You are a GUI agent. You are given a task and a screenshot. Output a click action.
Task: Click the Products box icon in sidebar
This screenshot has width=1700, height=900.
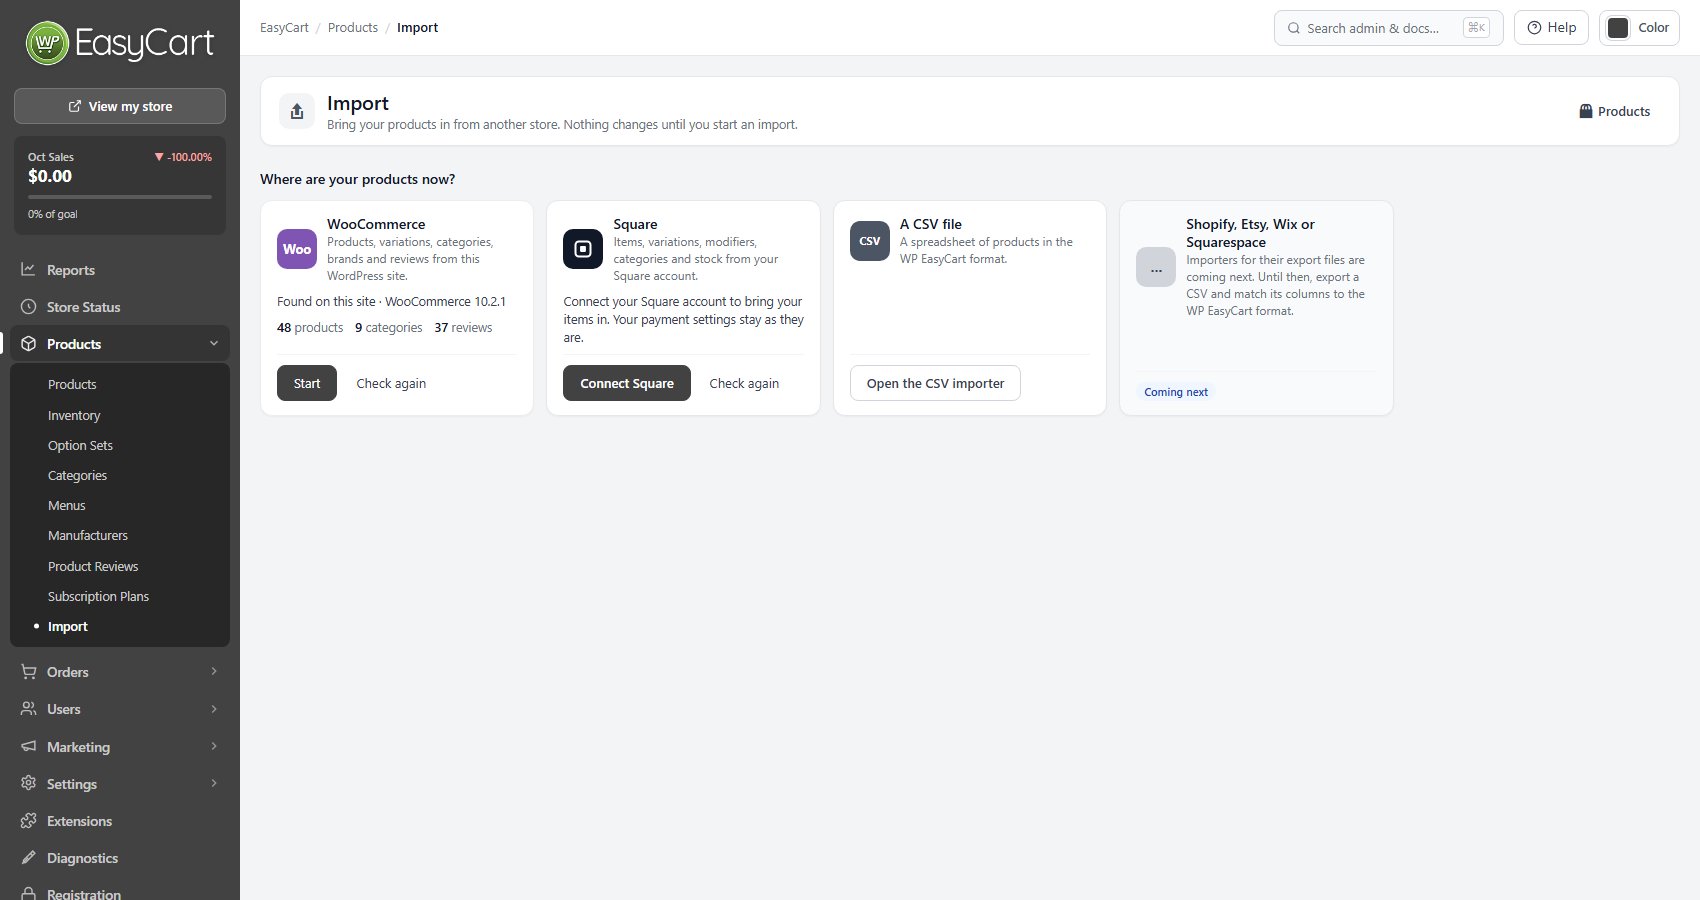click(29, 344)
